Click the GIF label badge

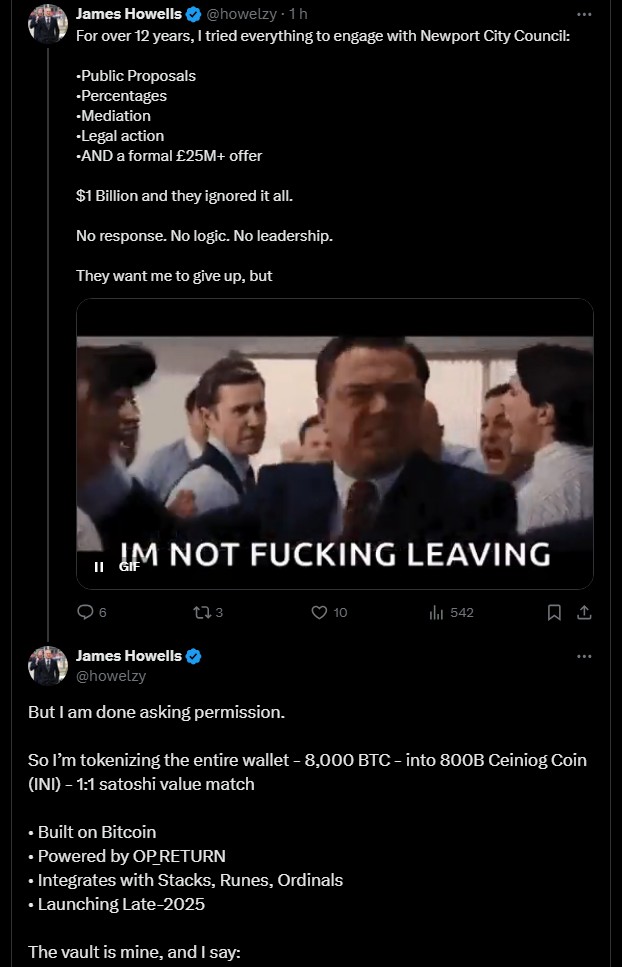pos(129,567)
